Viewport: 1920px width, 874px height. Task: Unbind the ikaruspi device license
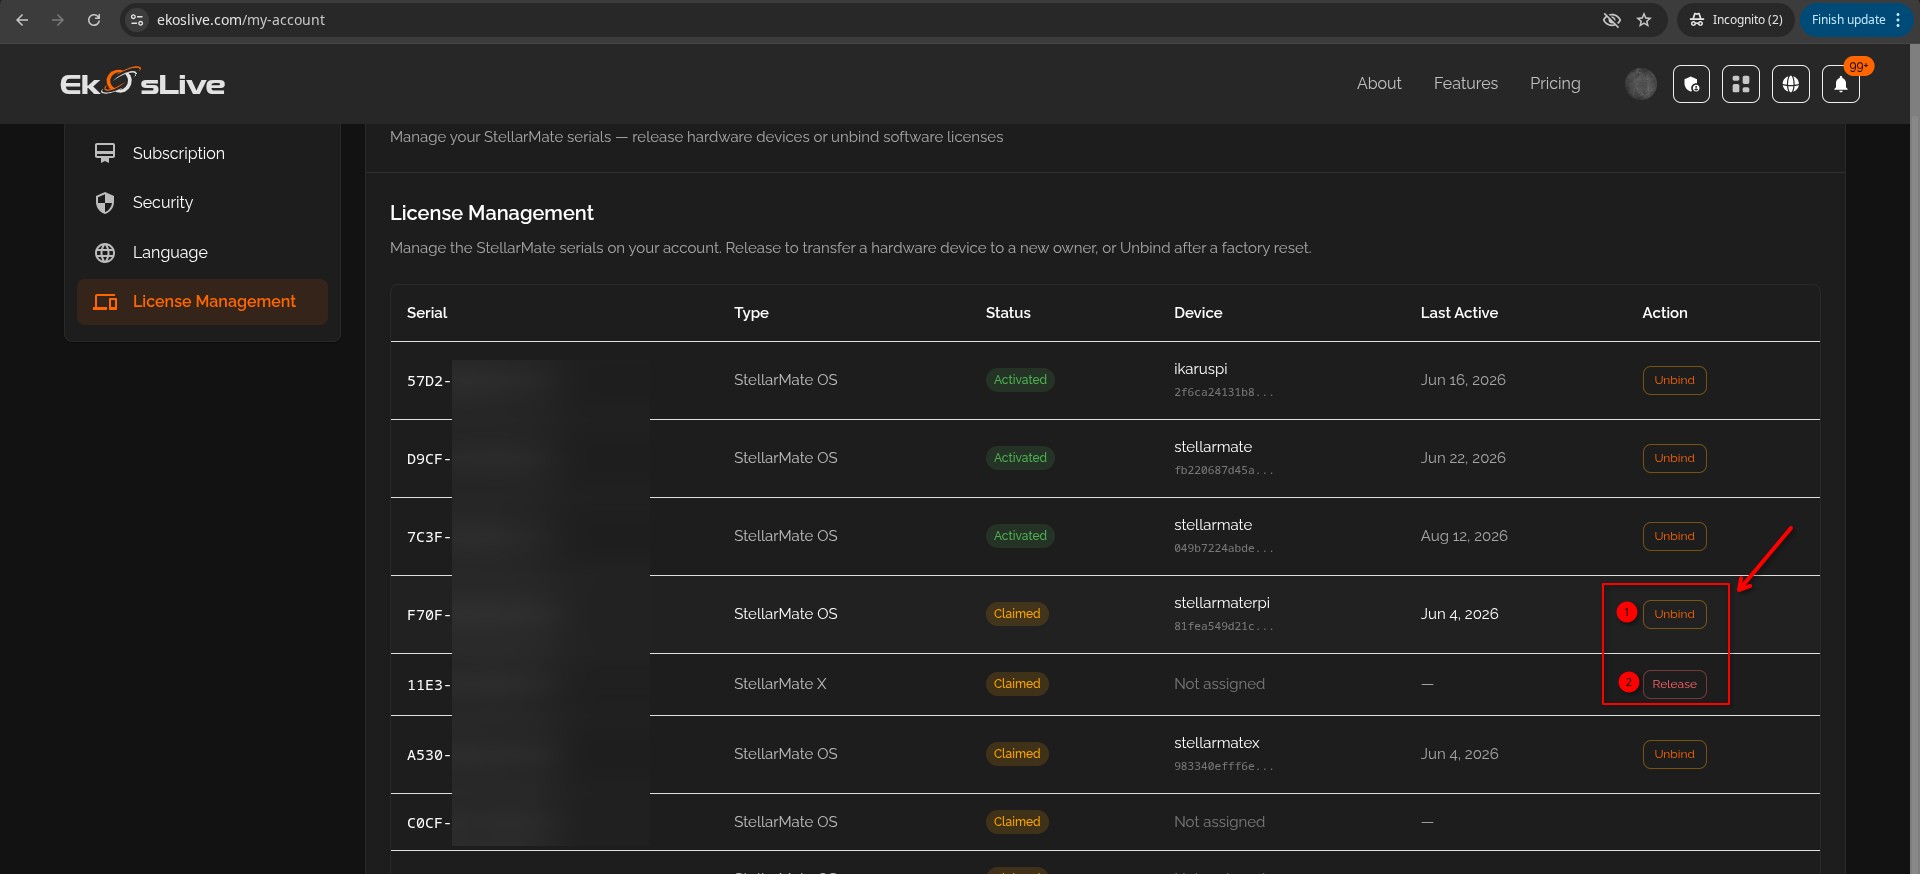(x=1674, y=380)
